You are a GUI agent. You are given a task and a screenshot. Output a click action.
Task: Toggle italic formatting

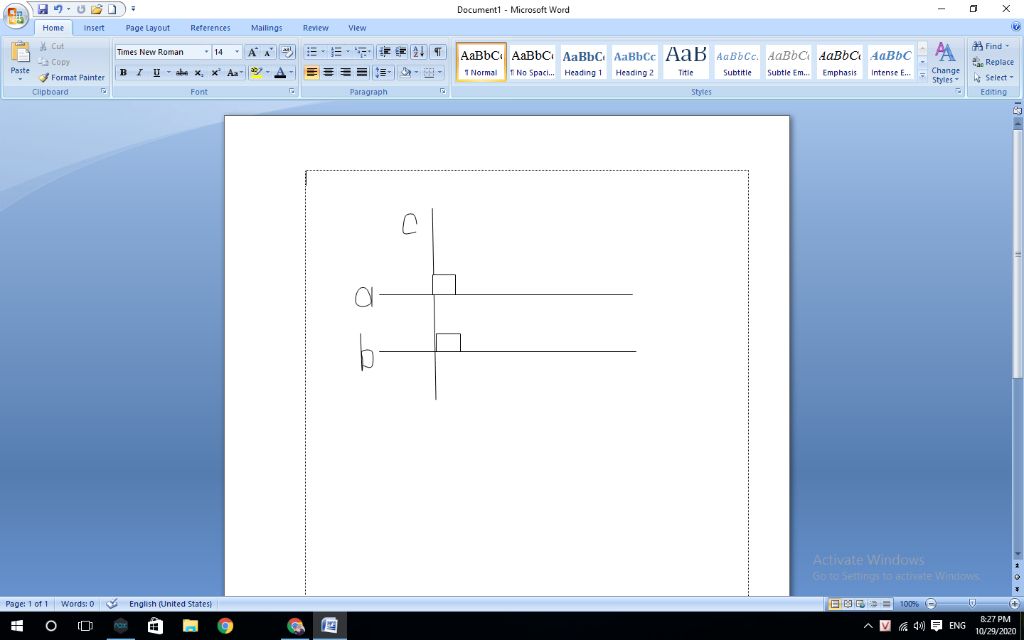139,72
